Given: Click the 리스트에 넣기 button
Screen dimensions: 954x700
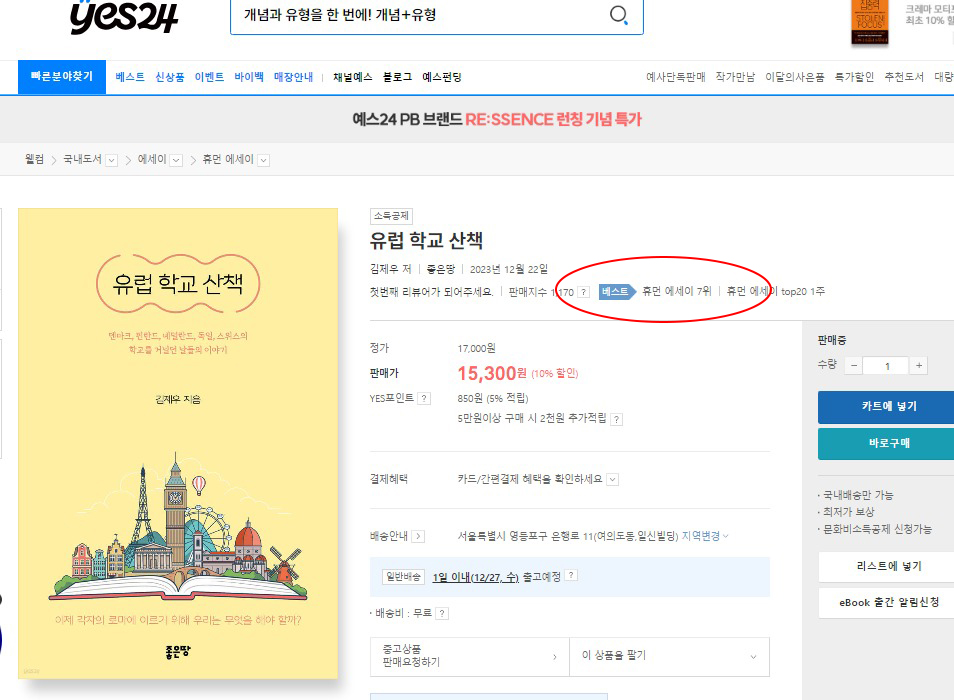Looking at the screenshot, I should click(x=888, y=566).
